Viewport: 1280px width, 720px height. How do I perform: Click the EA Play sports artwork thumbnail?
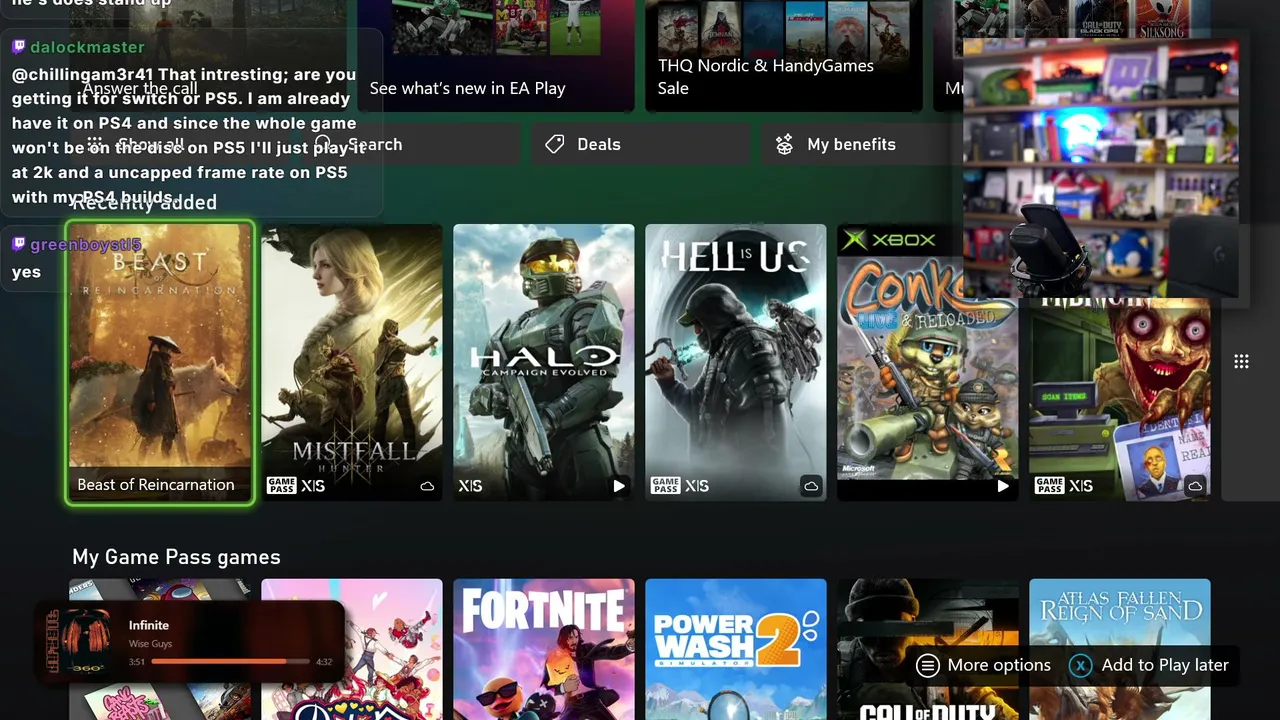[496, 27]
